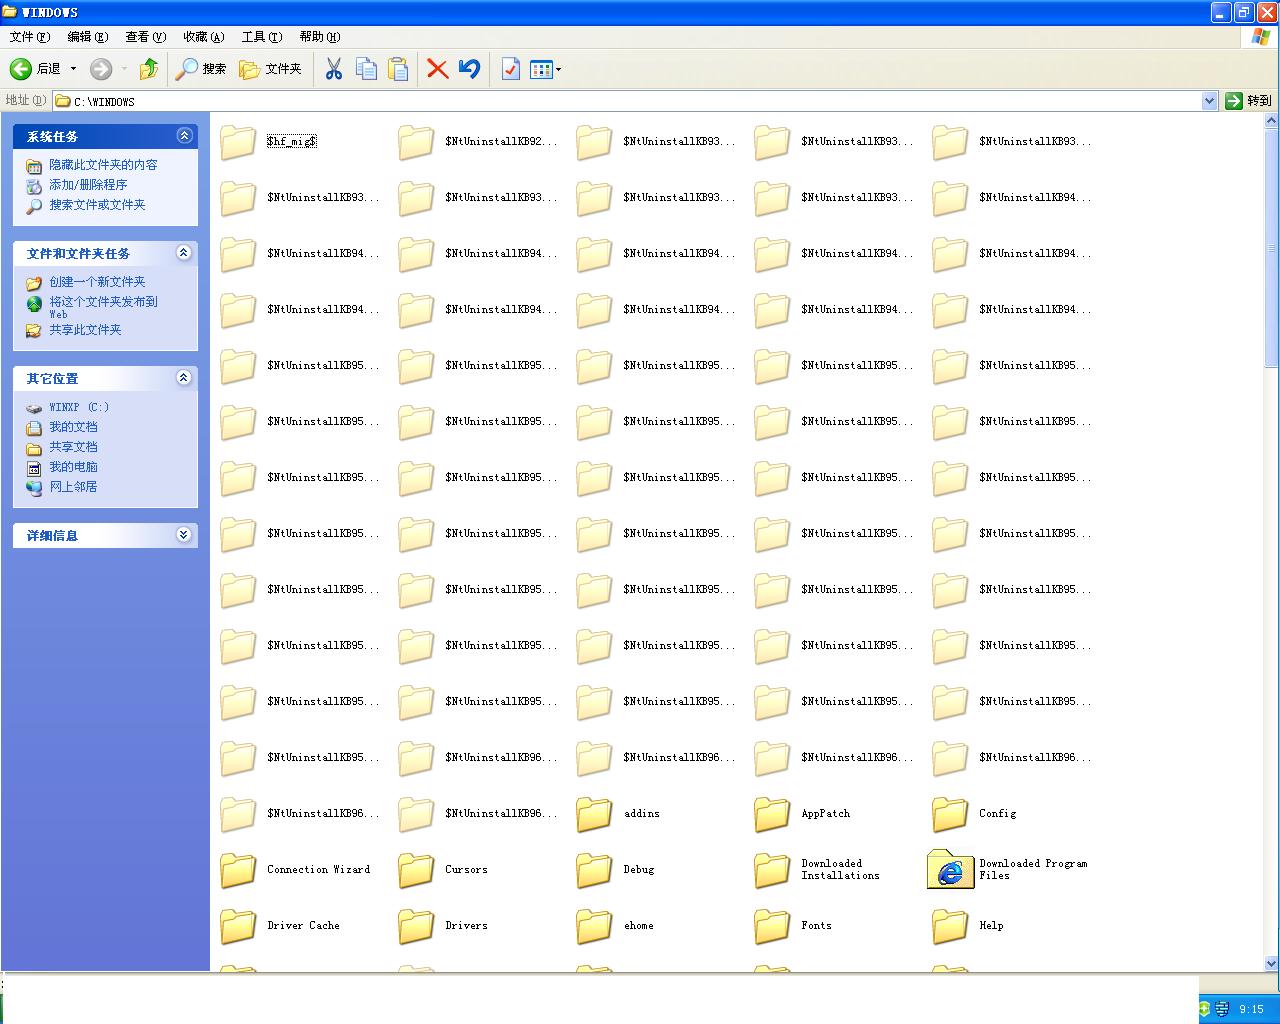This screenshot has width=1280, height=1024.
Task: Expand the address bar dropdown list
Action: [1209, 101]
